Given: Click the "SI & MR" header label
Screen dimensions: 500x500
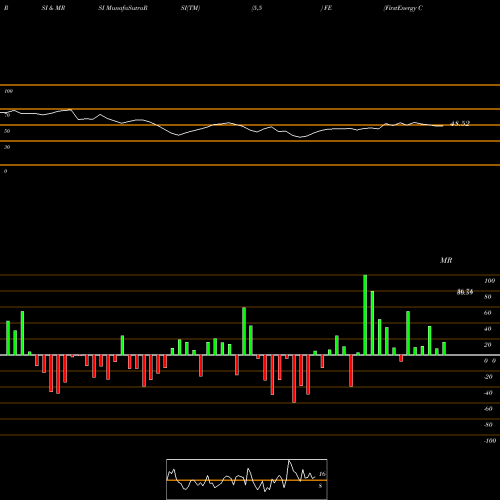Looking at the screenshot, I should (x=53, y=8).
